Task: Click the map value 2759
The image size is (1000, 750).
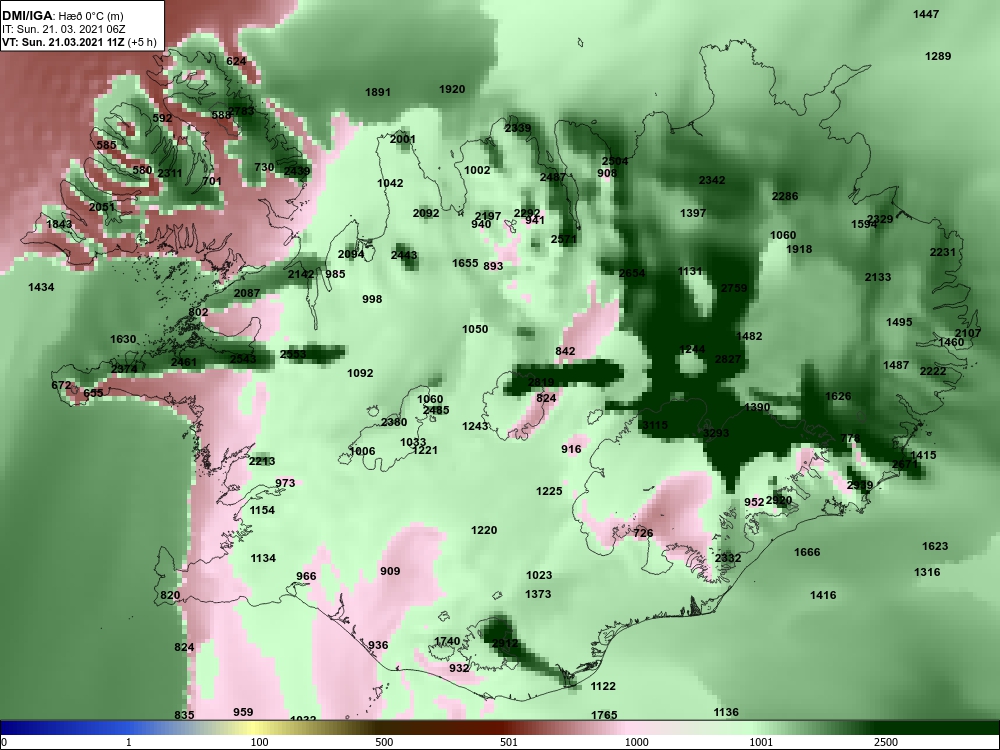Action: click(x=734, y=288)
